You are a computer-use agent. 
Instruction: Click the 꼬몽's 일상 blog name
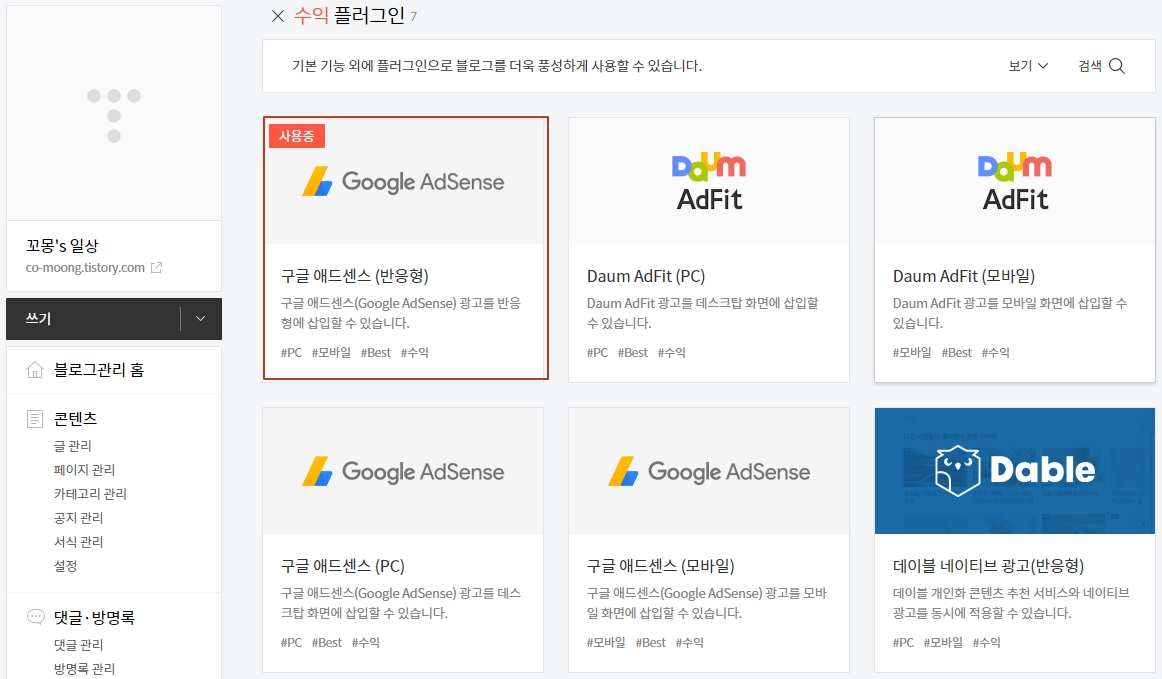(62, 245)
